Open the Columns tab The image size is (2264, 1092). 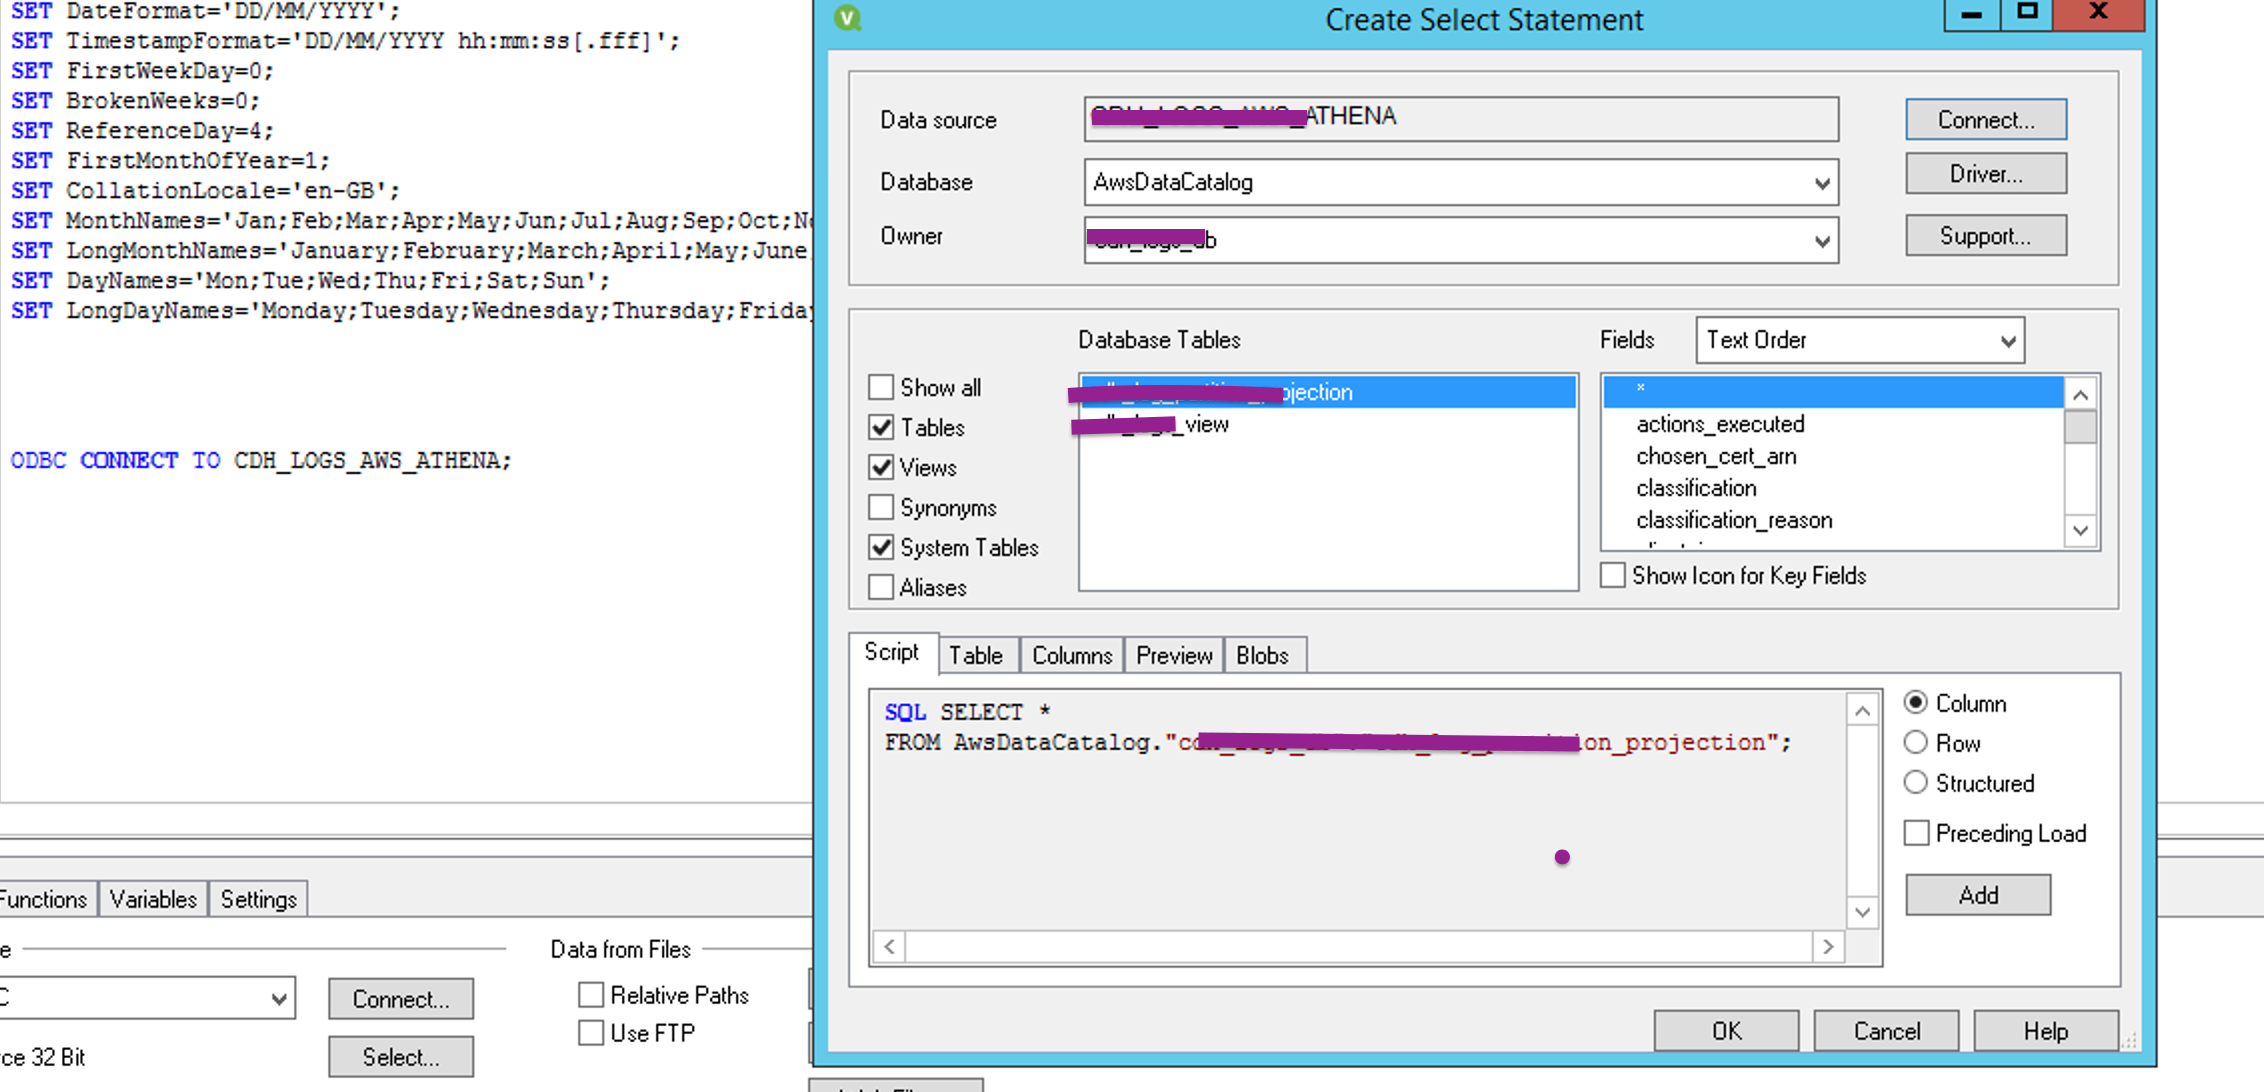coord(1071,656)
